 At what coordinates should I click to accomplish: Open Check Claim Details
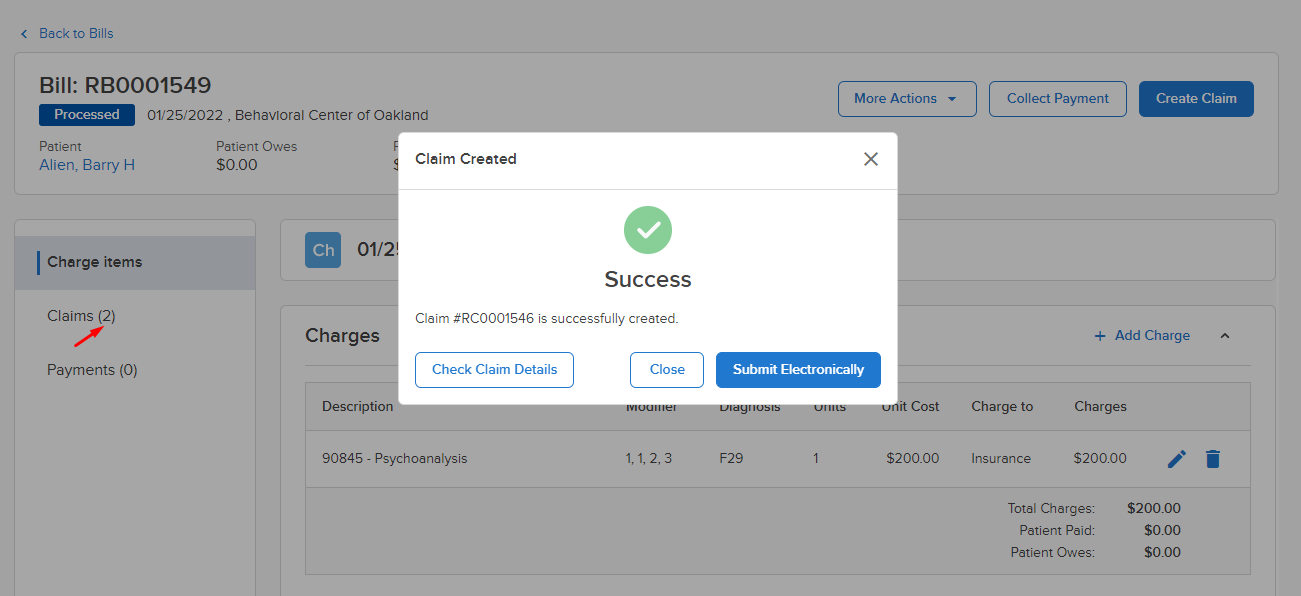click(x=494, y=369)
